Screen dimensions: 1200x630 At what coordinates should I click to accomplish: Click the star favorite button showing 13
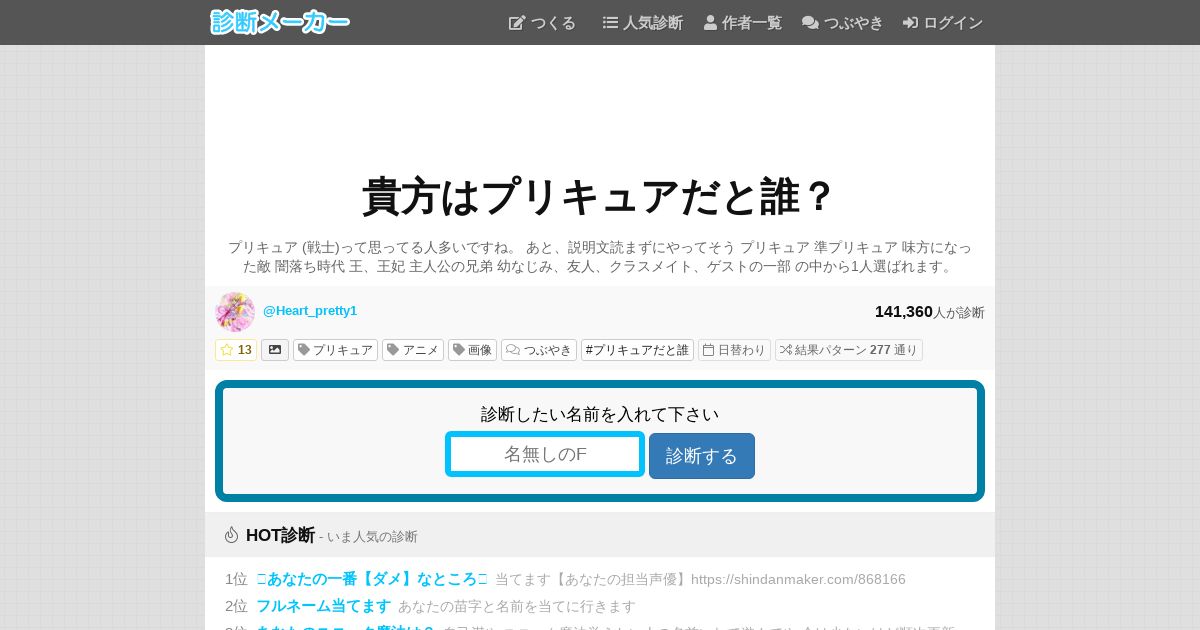tap(236, 350)
